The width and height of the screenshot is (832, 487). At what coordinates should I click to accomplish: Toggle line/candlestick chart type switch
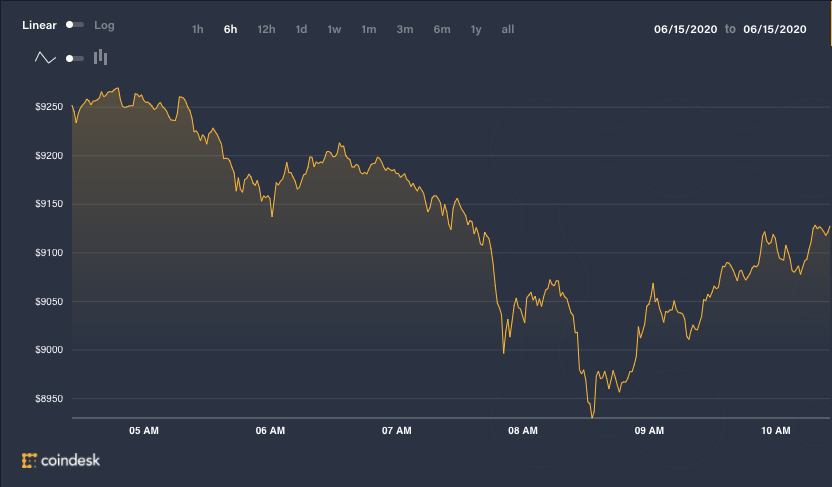pos(75,58)
